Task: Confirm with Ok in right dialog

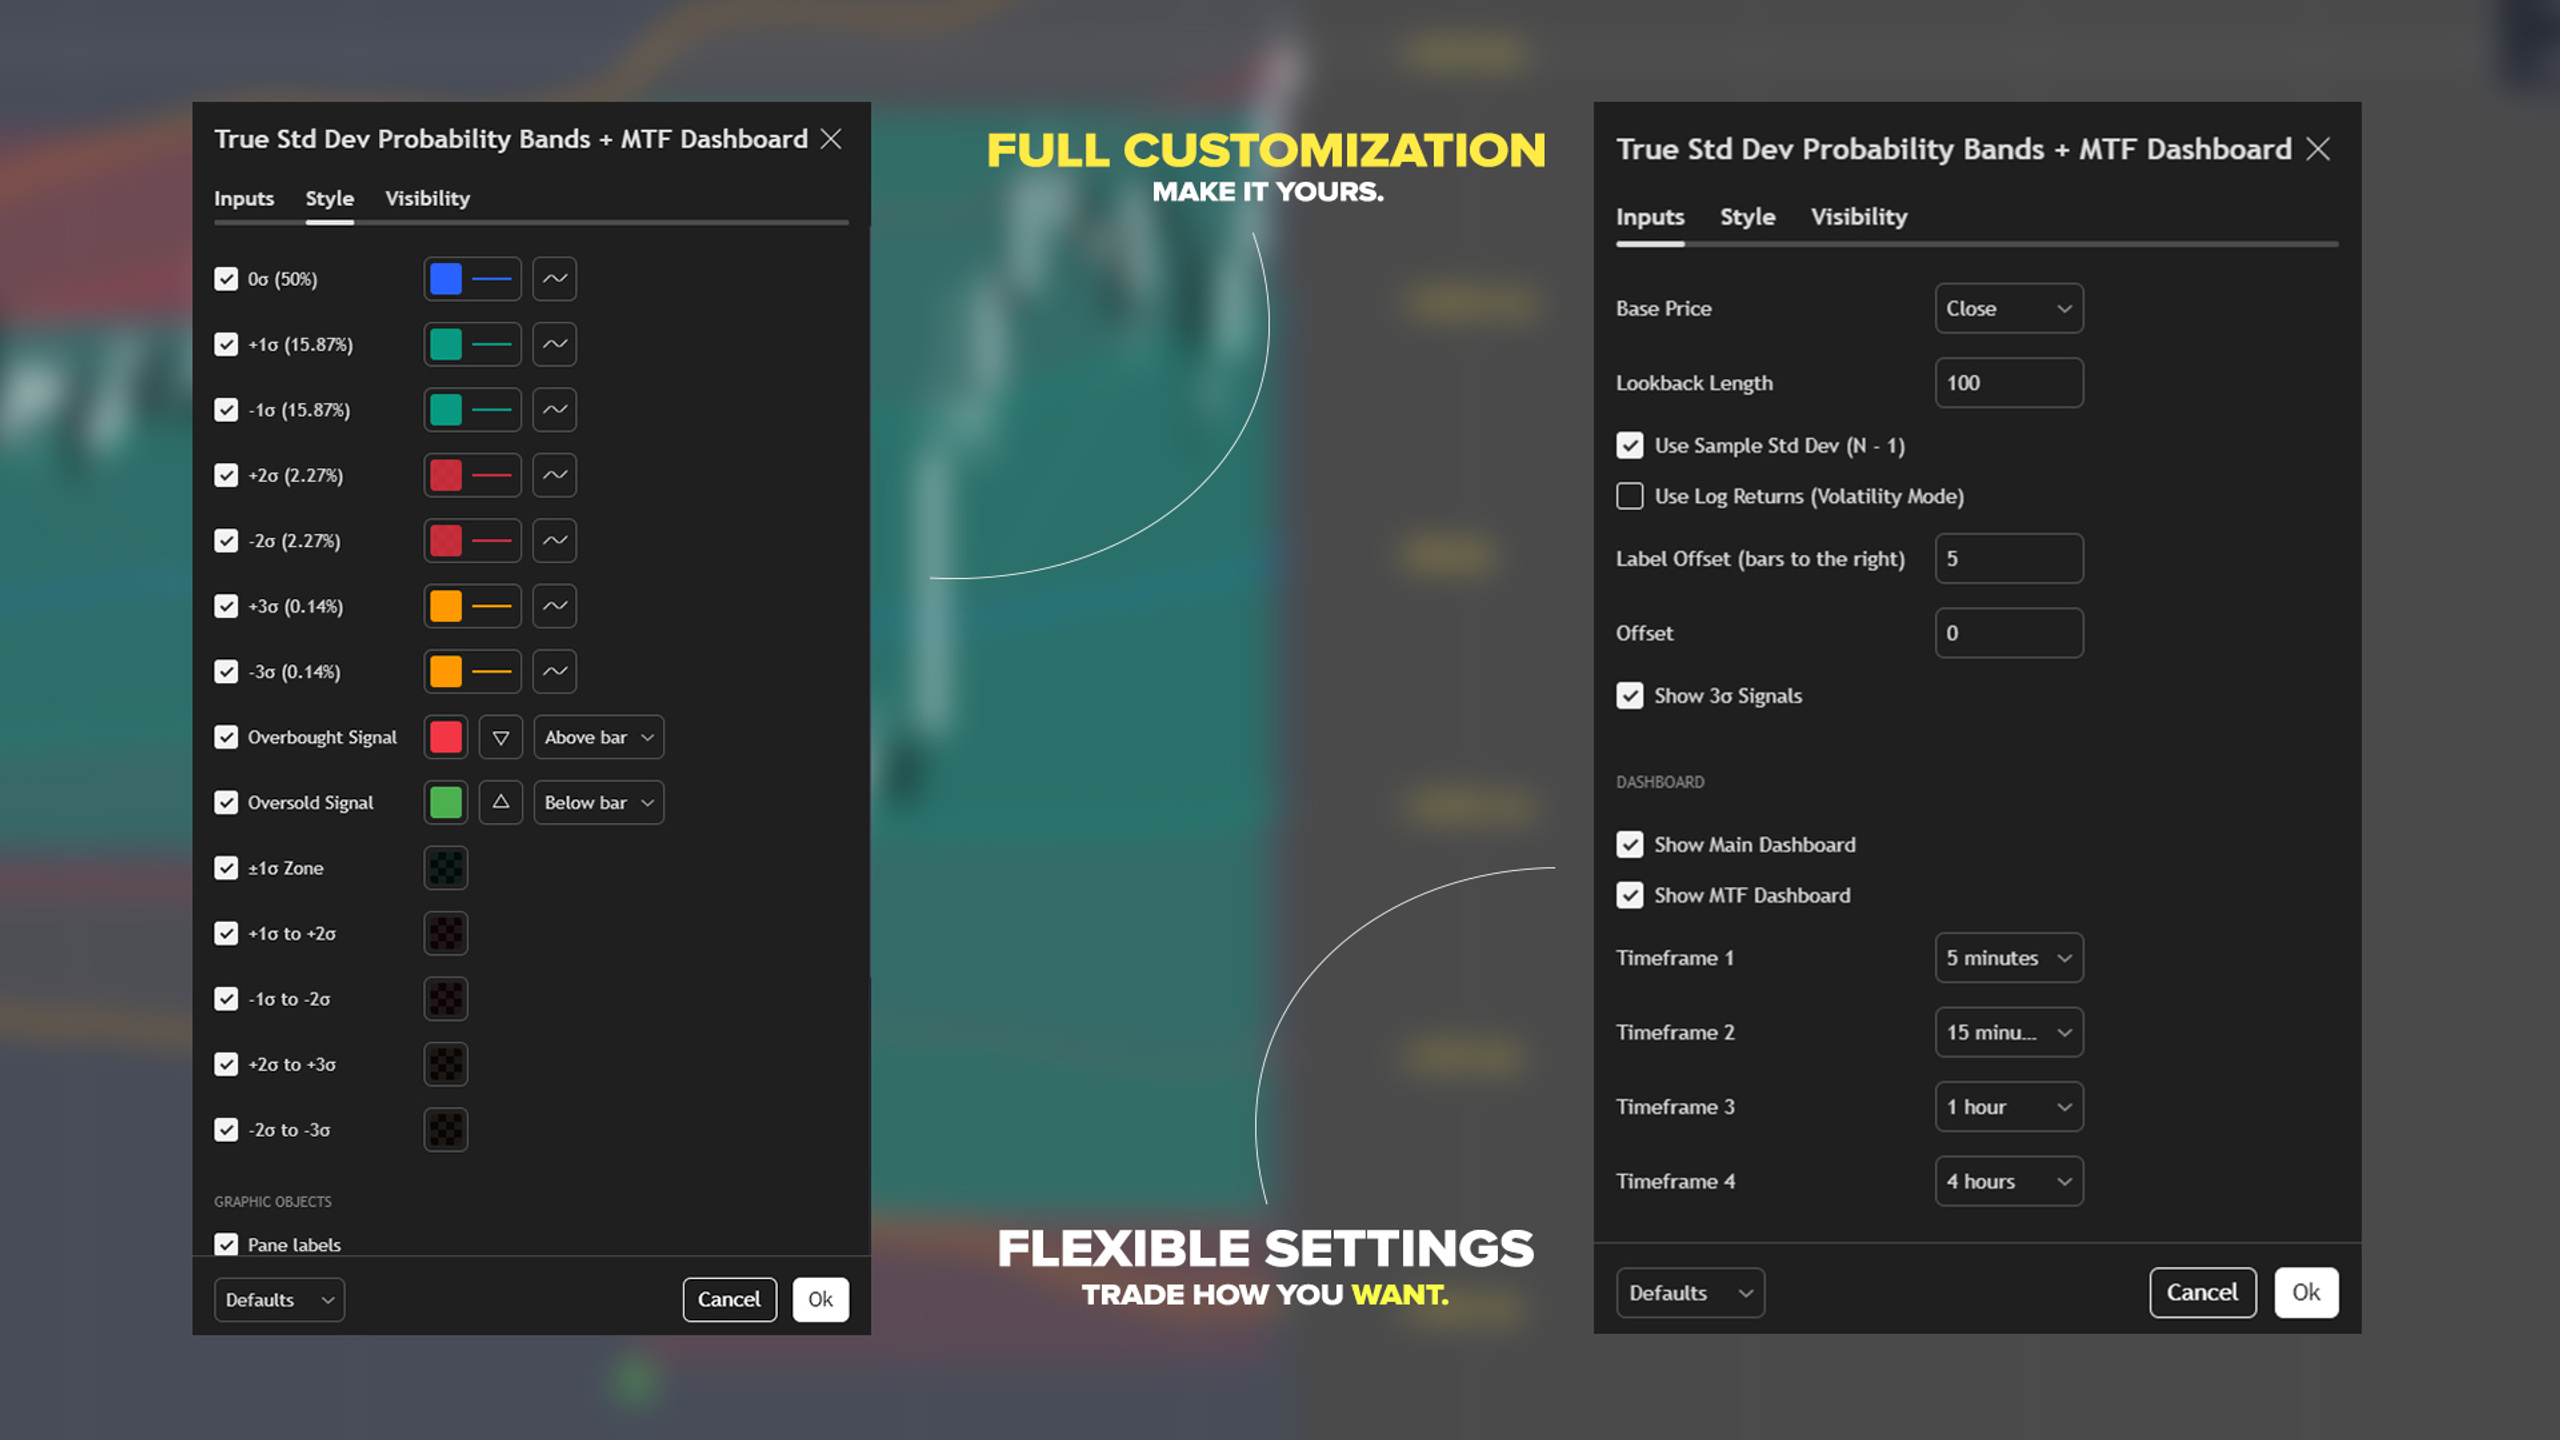Action: pyautogui.click(x=2307, y=1293)
